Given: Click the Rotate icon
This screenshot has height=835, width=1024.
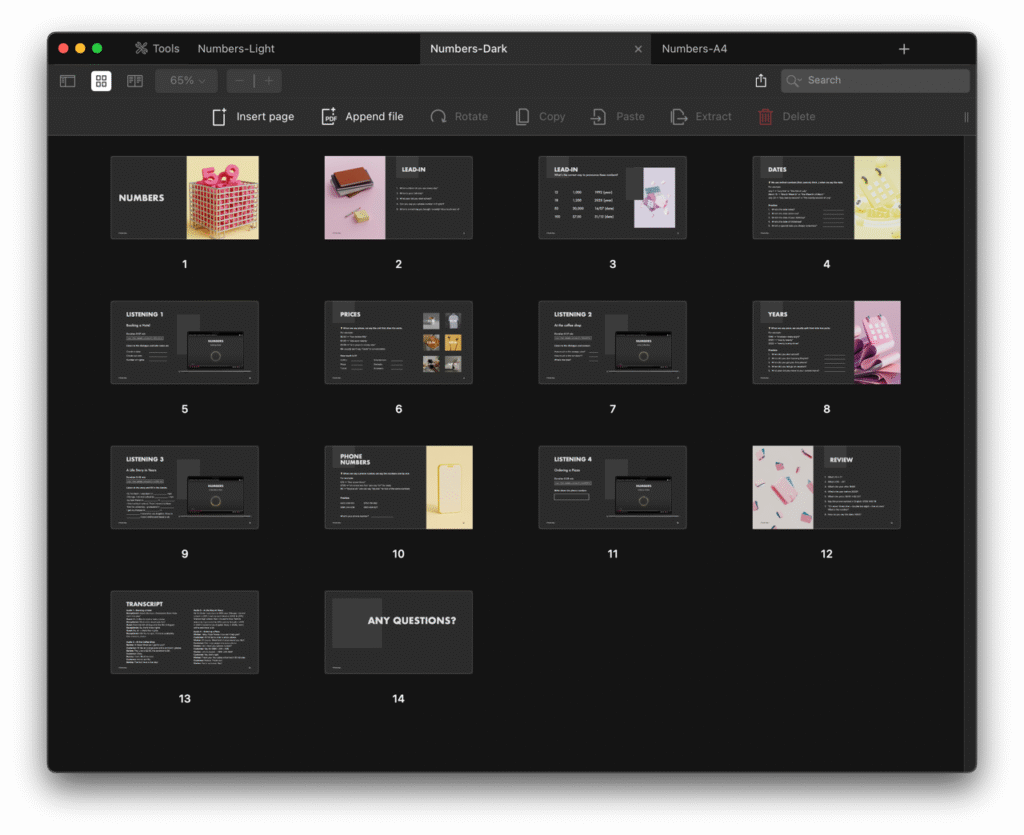Looking at the screenshot, I should coord(438,117).
